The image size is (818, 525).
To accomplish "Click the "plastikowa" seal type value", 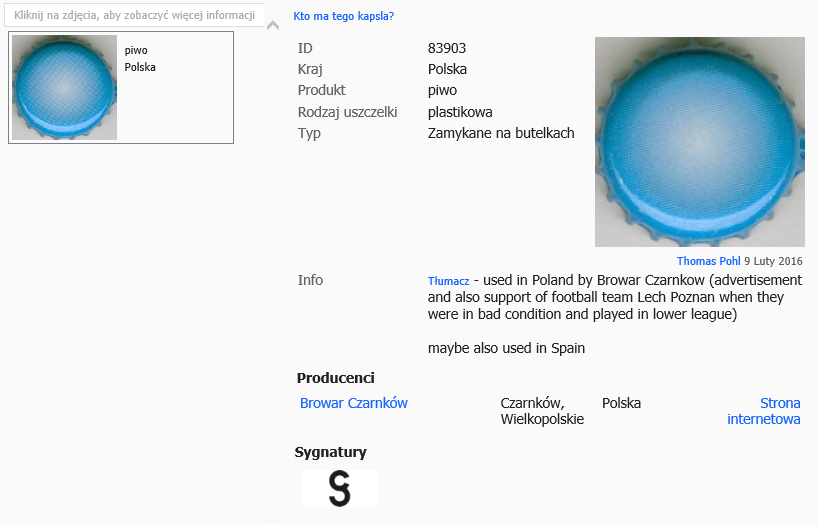I will point(460,112).
